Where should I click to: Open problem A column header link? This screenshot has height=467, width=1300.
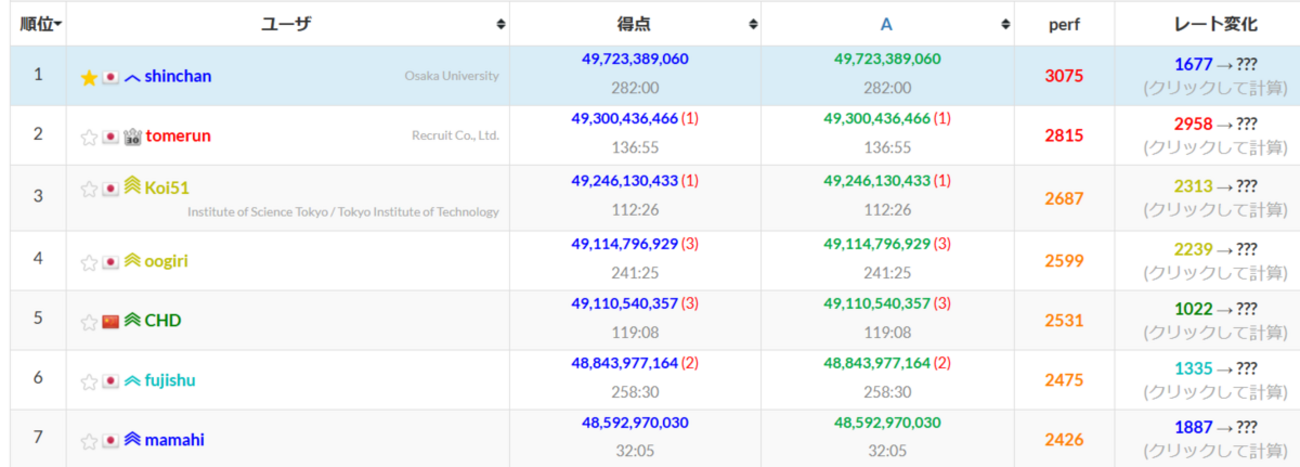(887, 24)
